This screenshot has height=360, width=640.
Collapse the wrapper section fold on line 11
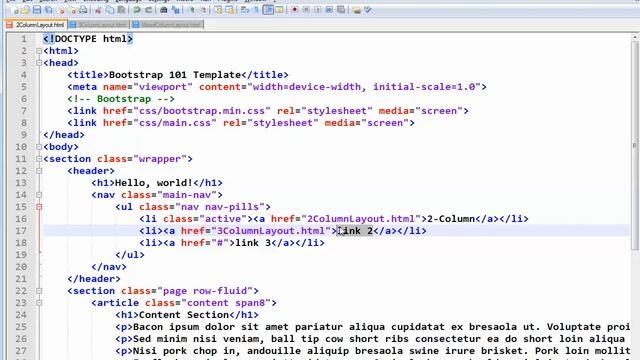(39, 159)
